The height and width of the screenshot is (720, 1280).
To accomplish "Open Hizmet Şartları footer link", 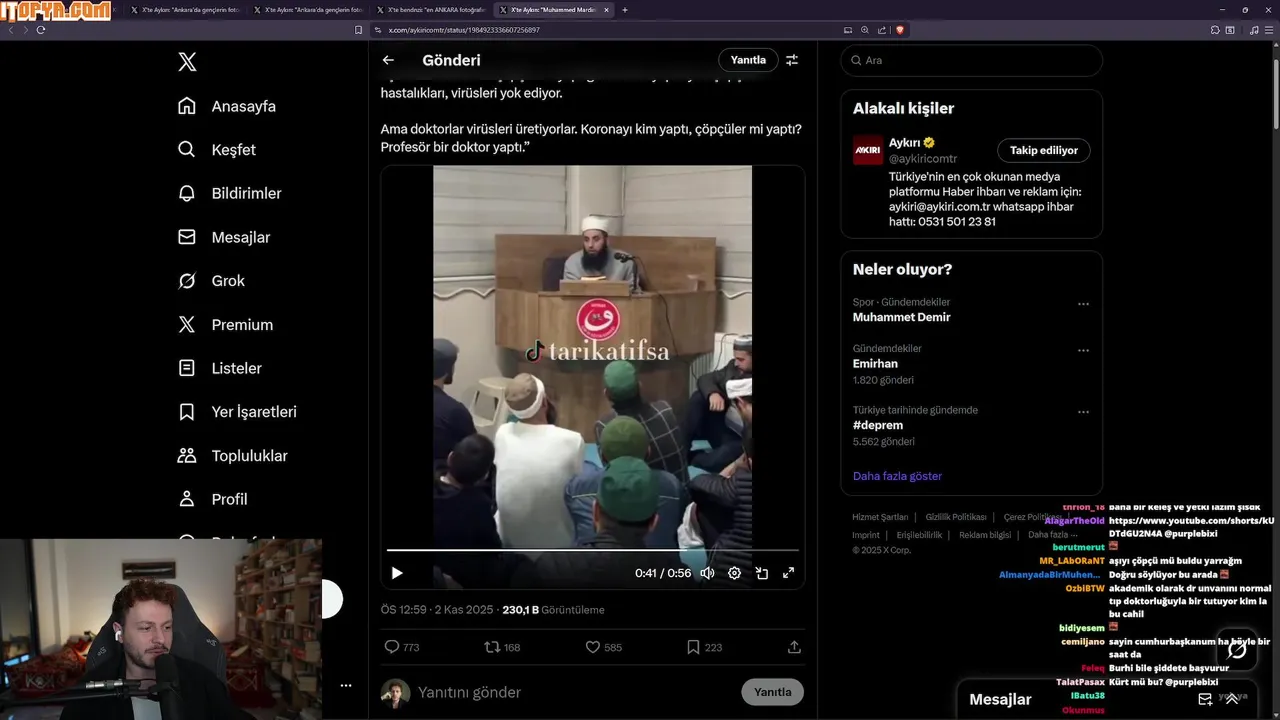I will pos(880,517).
